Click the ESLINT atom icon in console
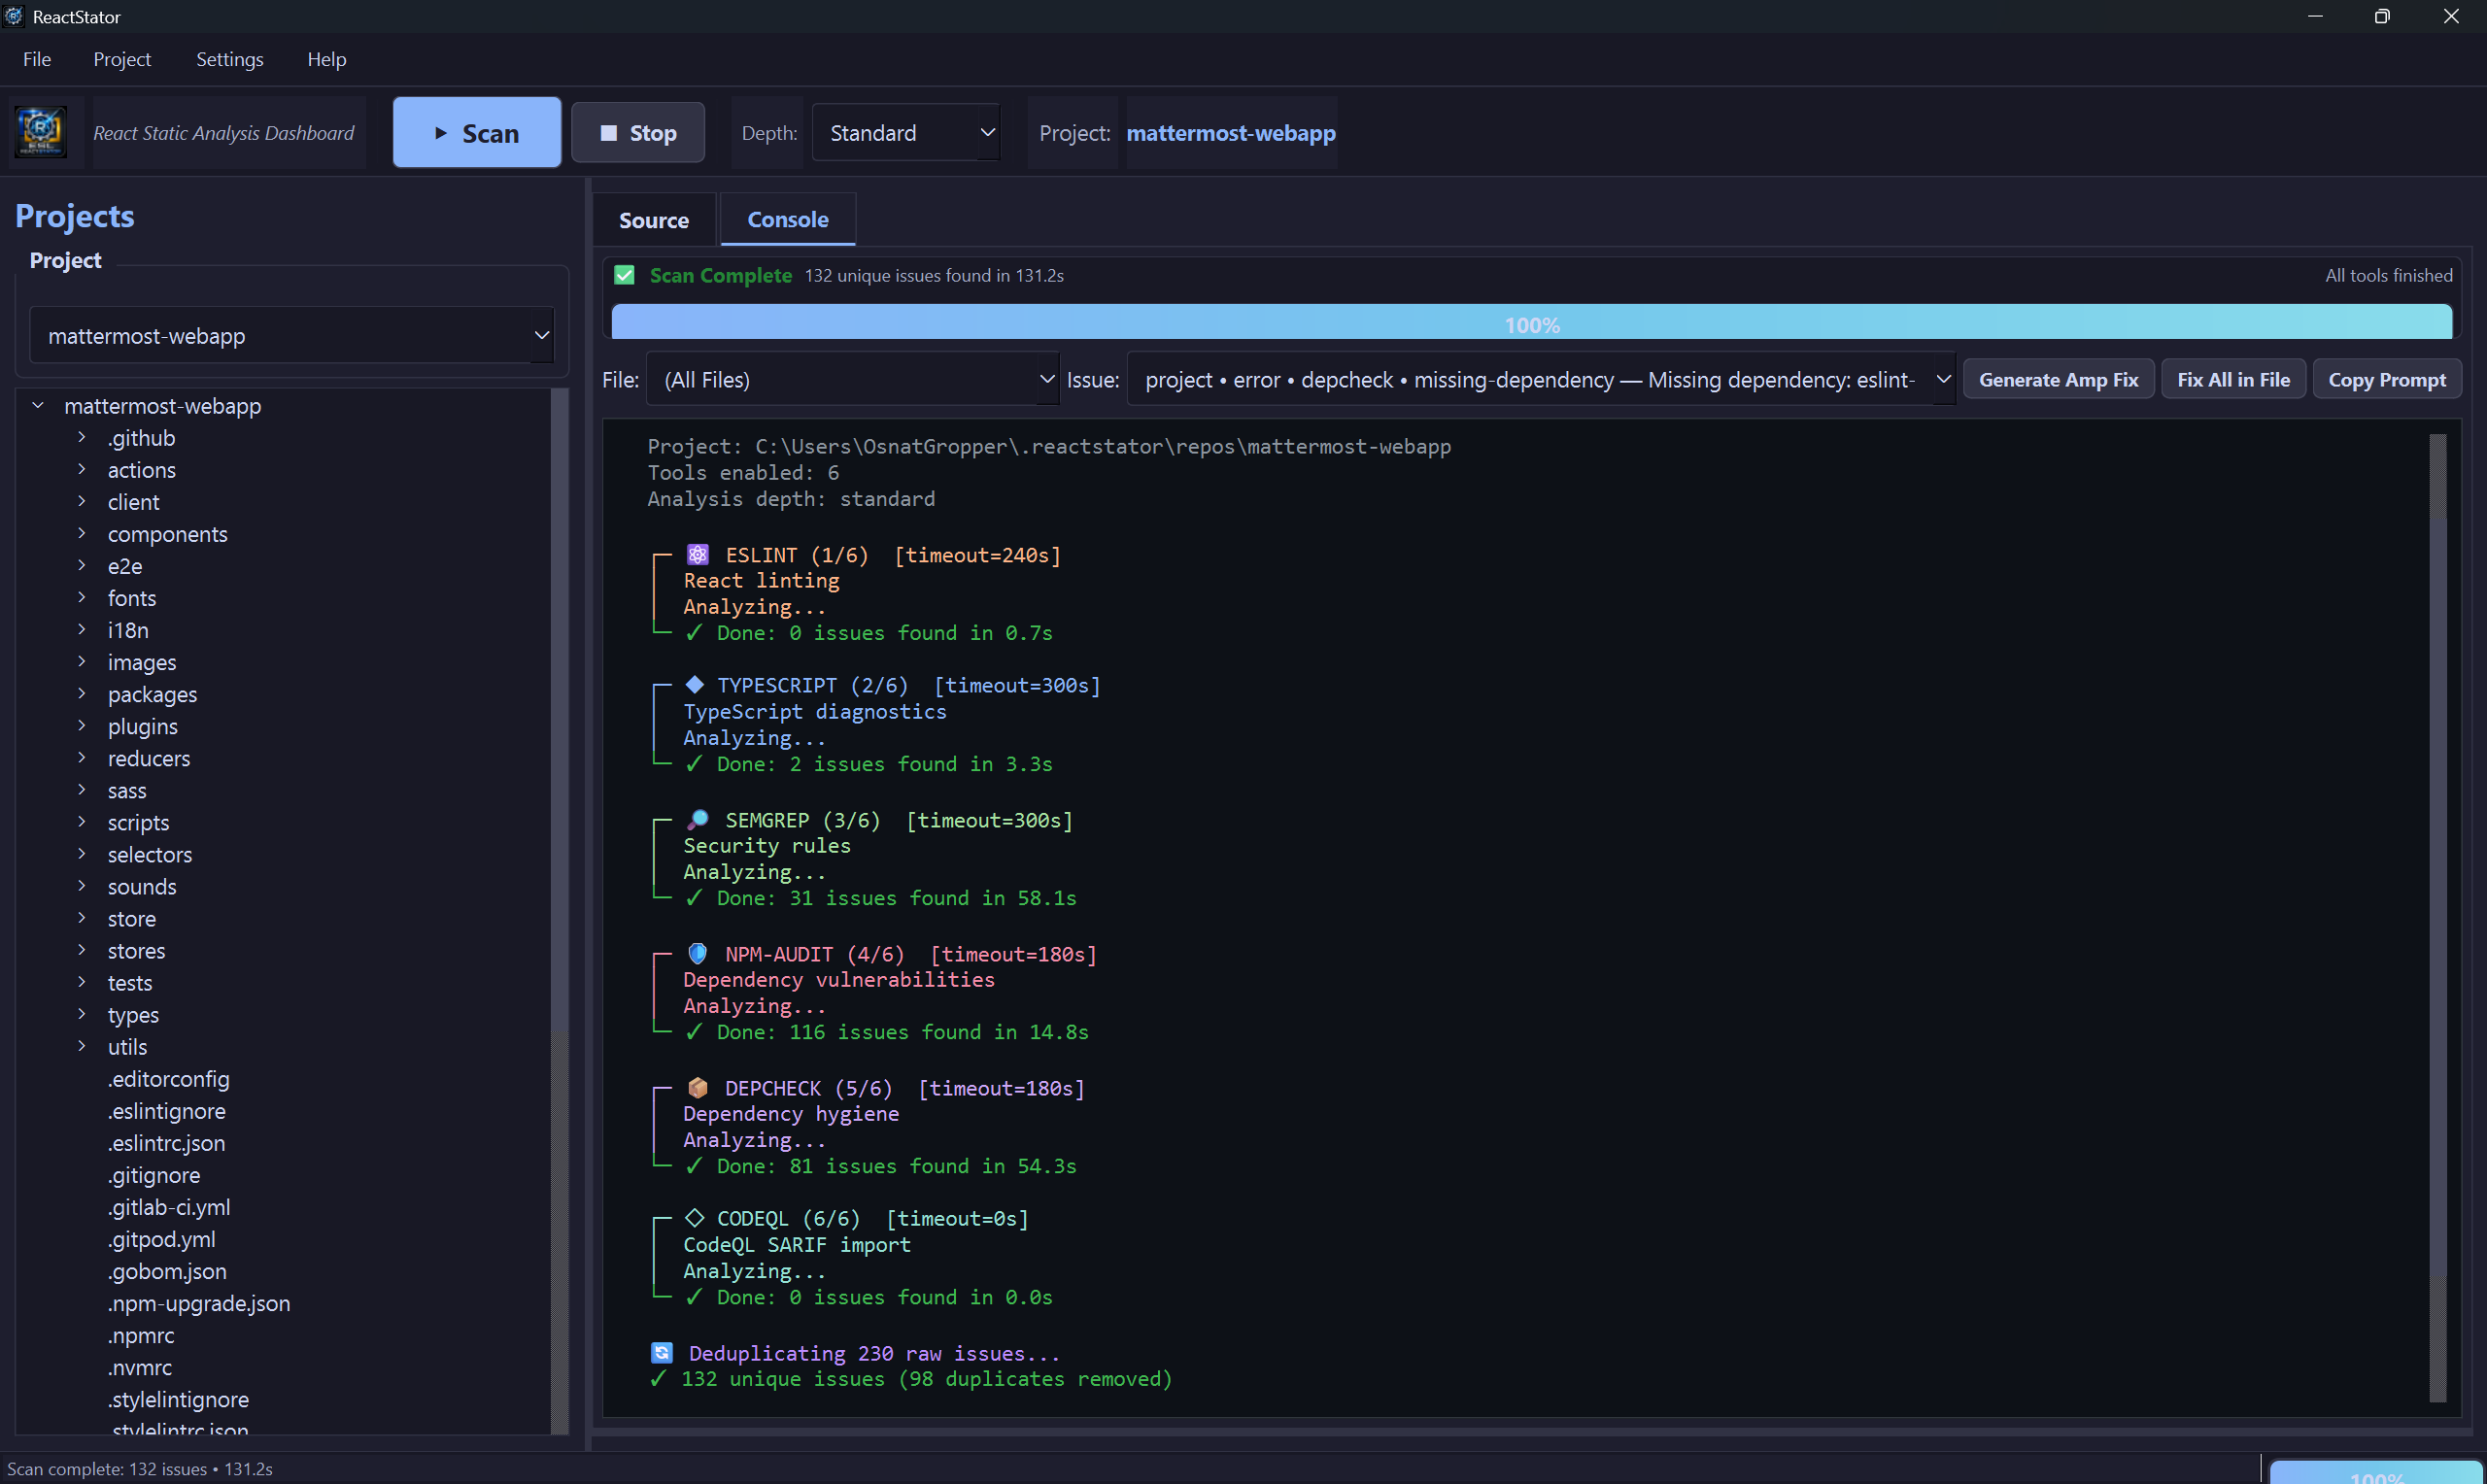The height and width of the screenshot is (1484, 2487). [x=697, y=554]
